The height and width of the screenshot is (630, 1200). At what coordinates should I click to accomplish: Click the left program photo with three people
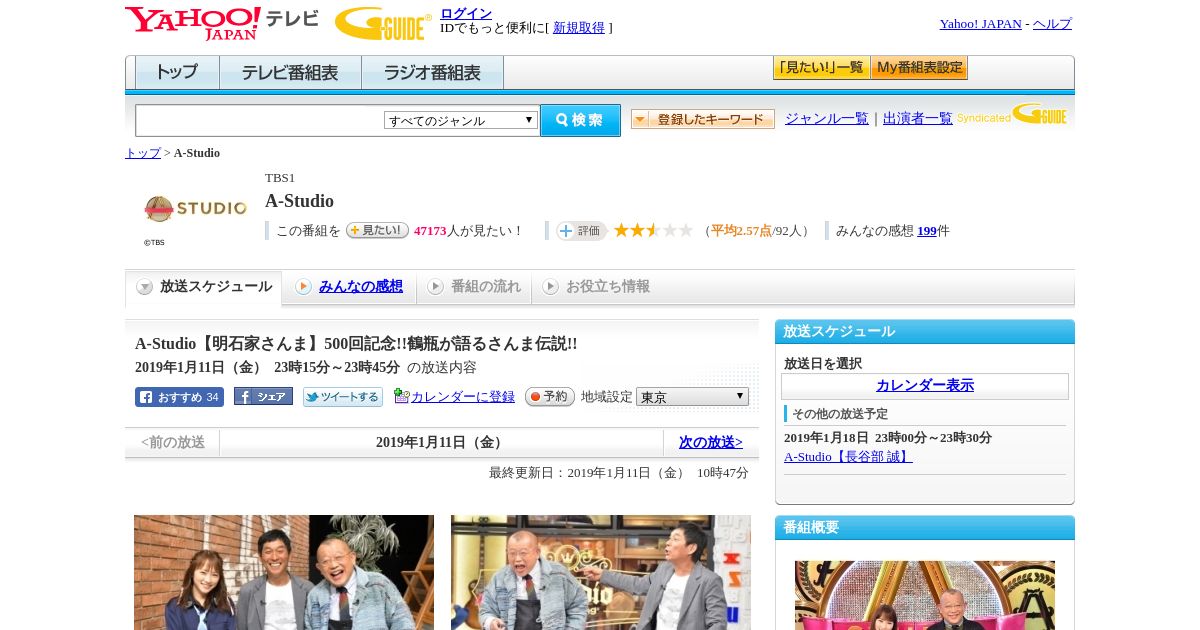[x=284, y=572]
